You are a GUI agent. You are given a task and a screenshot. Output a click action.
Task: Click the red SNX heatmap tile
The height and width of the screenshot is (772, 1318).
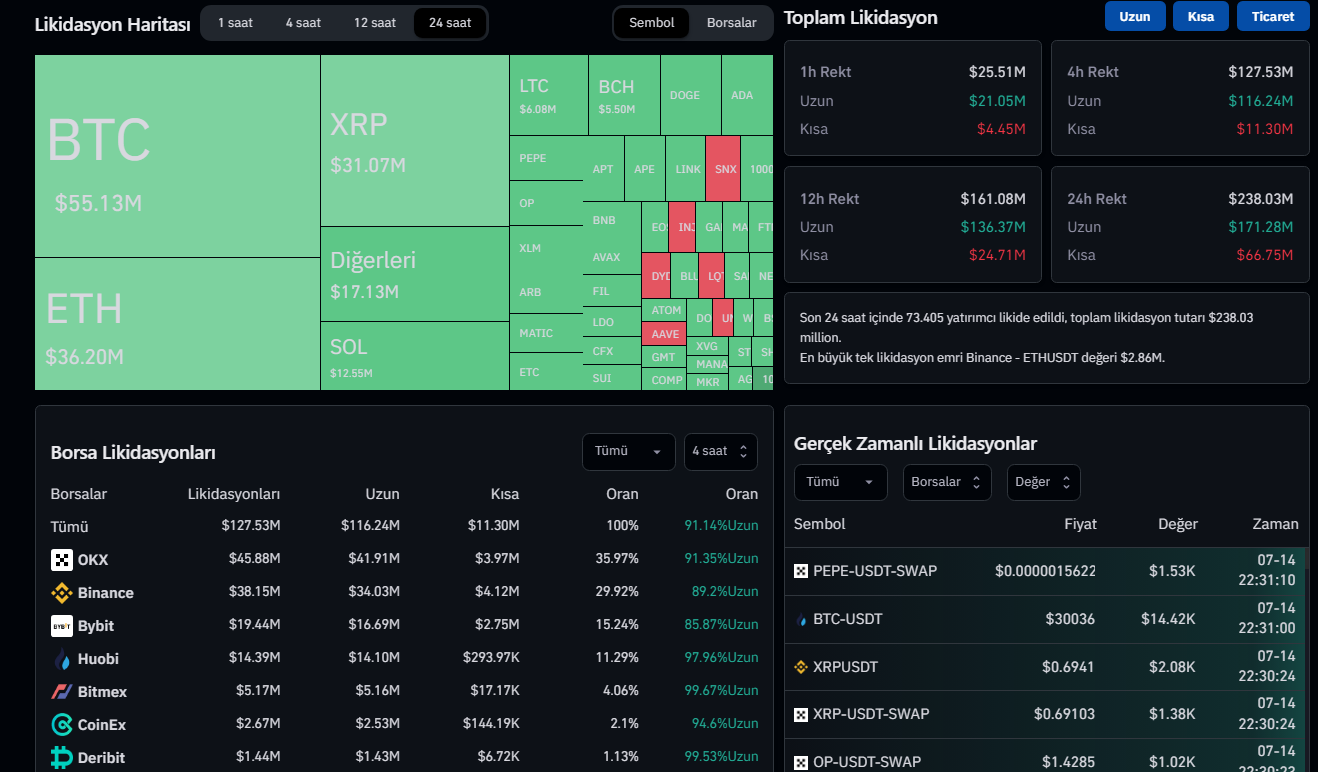point(724,169)
